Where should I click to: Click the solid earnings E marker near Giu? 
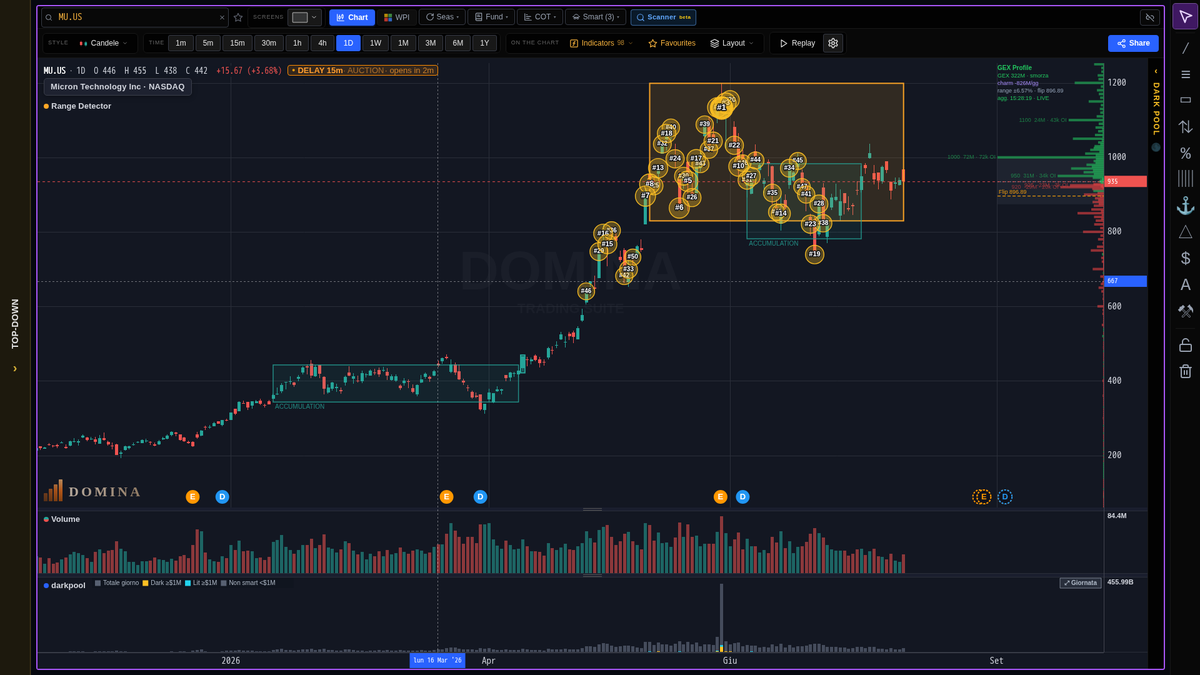tap(720, 497)
